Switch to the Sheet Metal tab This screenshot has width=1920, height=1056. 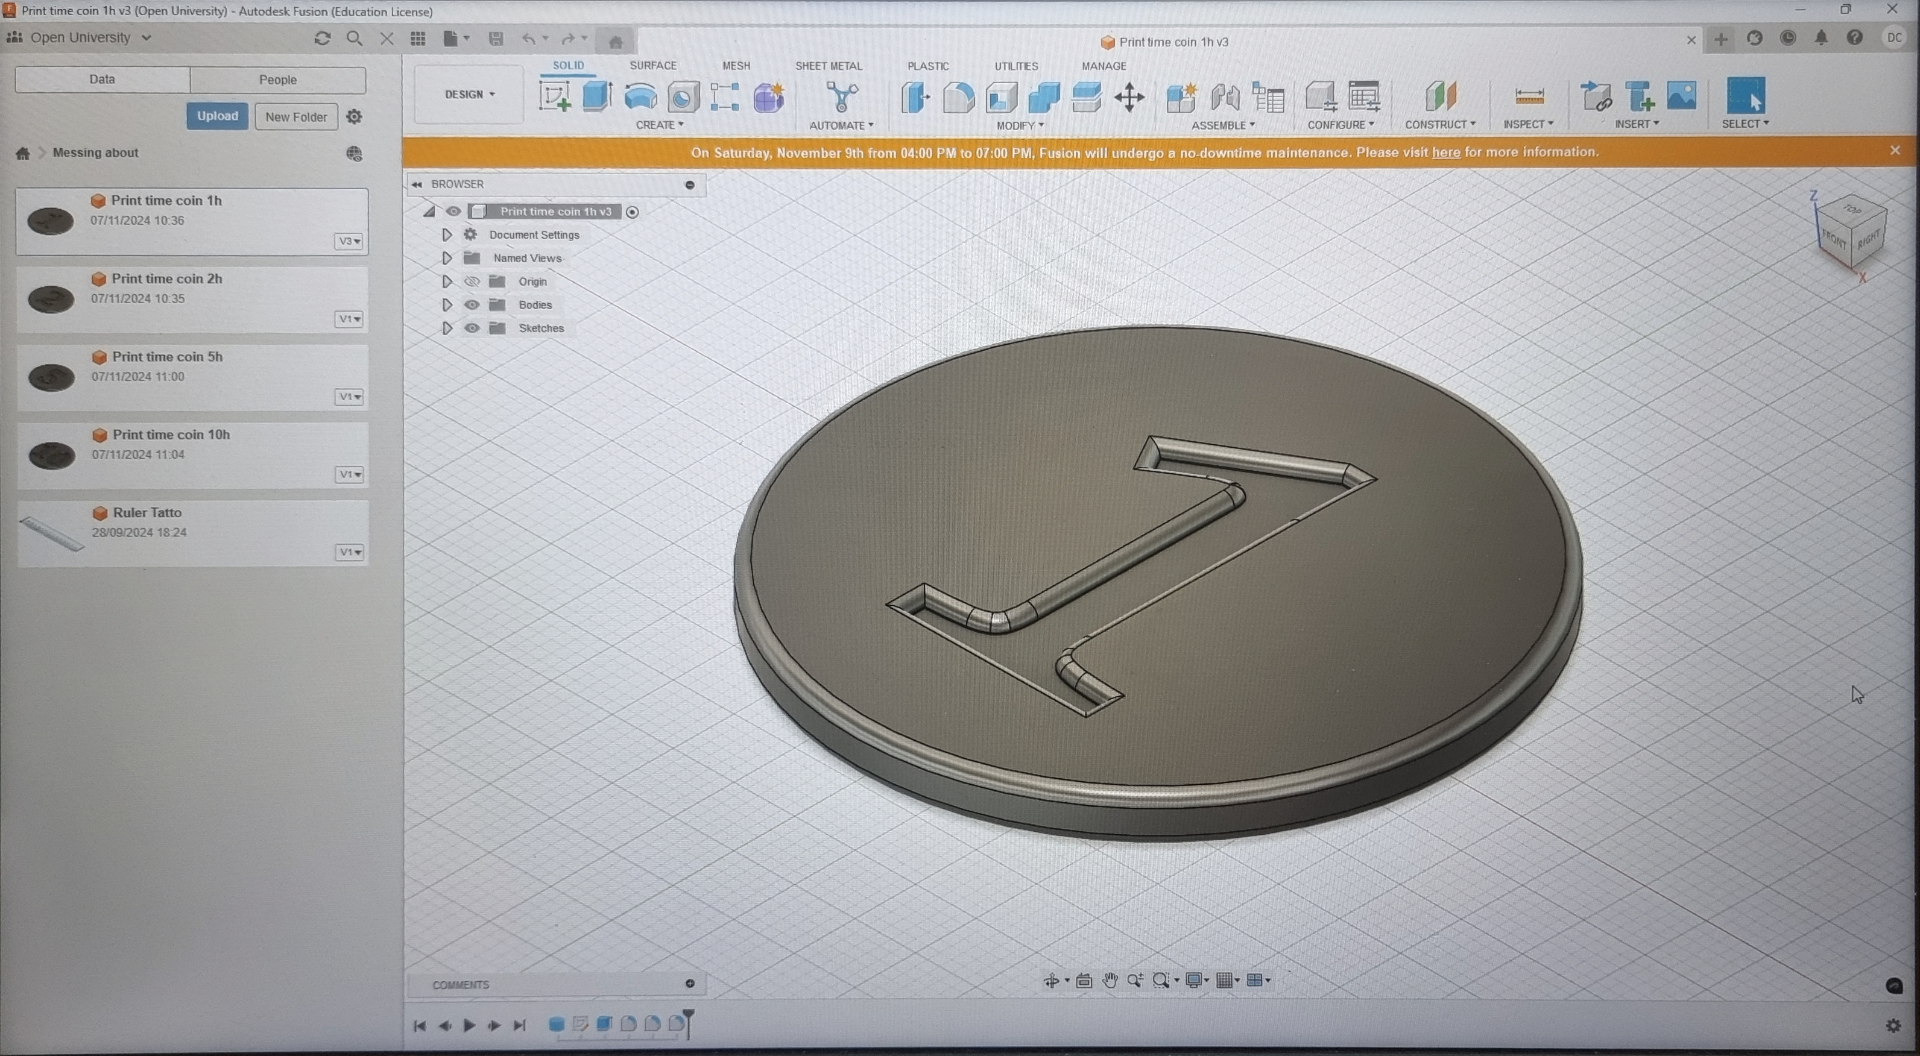[828, 66]
